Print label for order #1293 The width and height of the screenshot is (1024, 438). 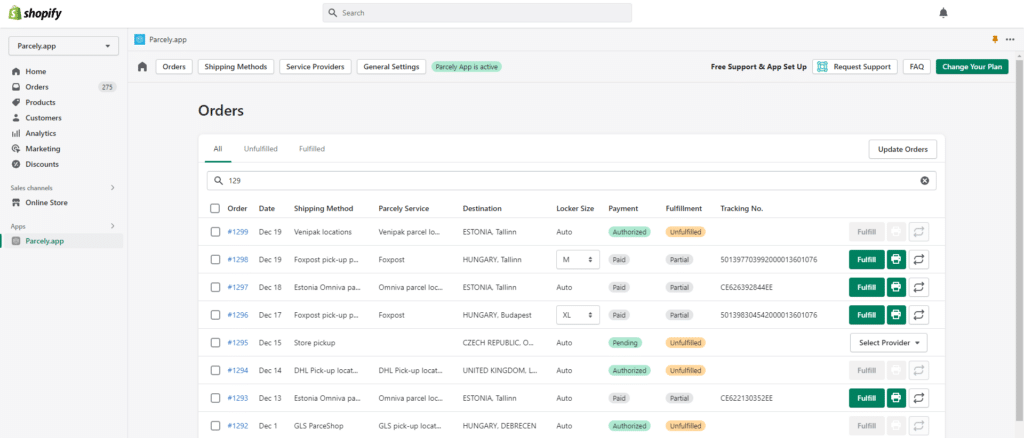(x=896, y=398)
